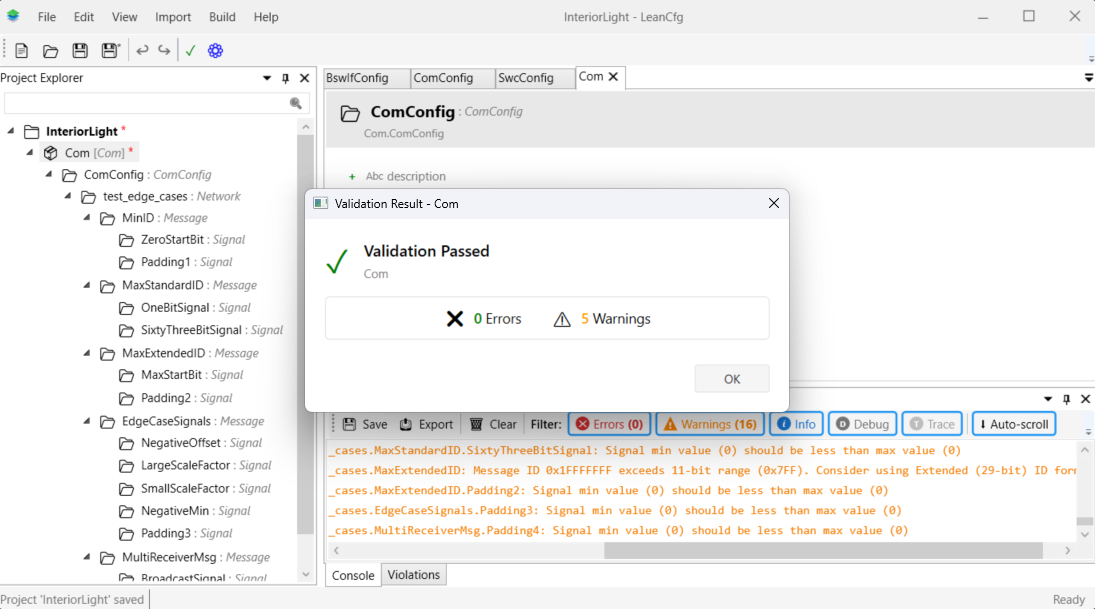
Task: Open the Project Explorer panel dropdown arrow
Action: tap(267, 78)
